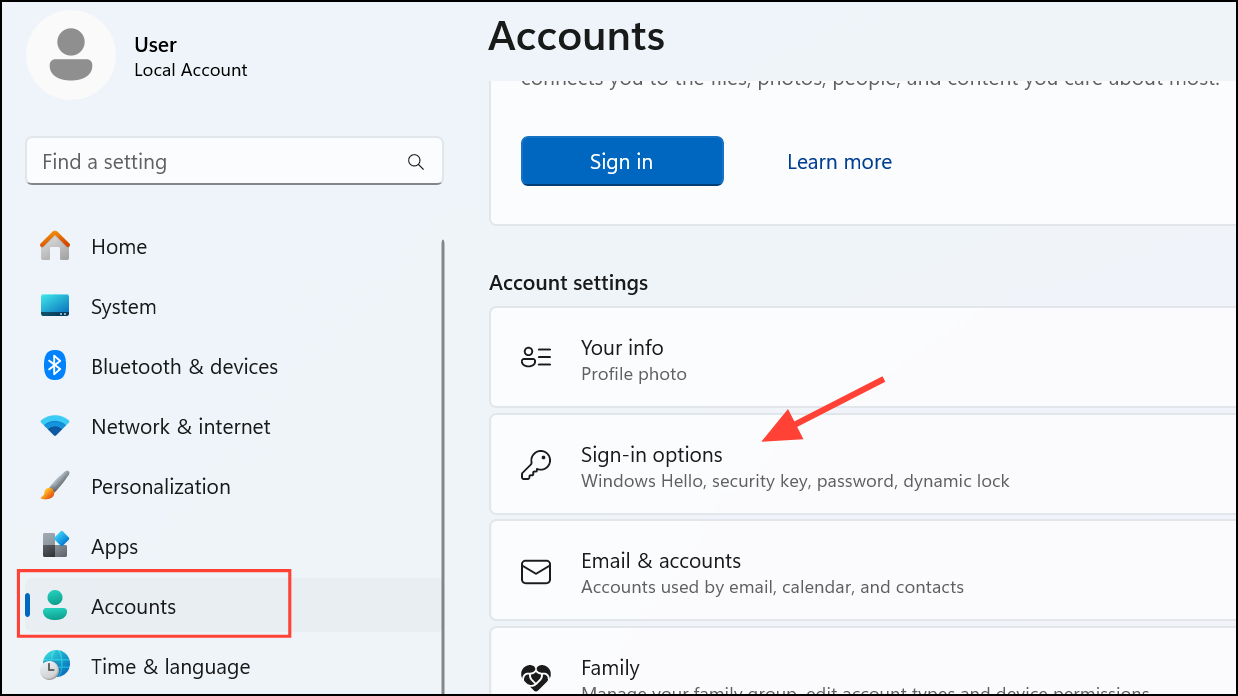Screen dimensions: 1238x696
Task: Switch to the Home section
Action: (x=119, y=246)
